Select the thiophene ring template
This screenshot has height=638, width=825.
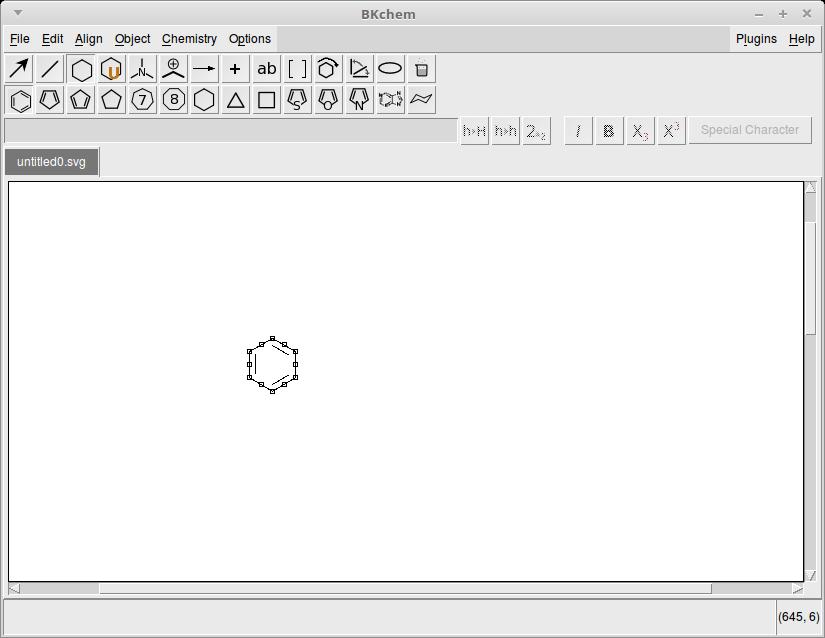coord(297,100)
